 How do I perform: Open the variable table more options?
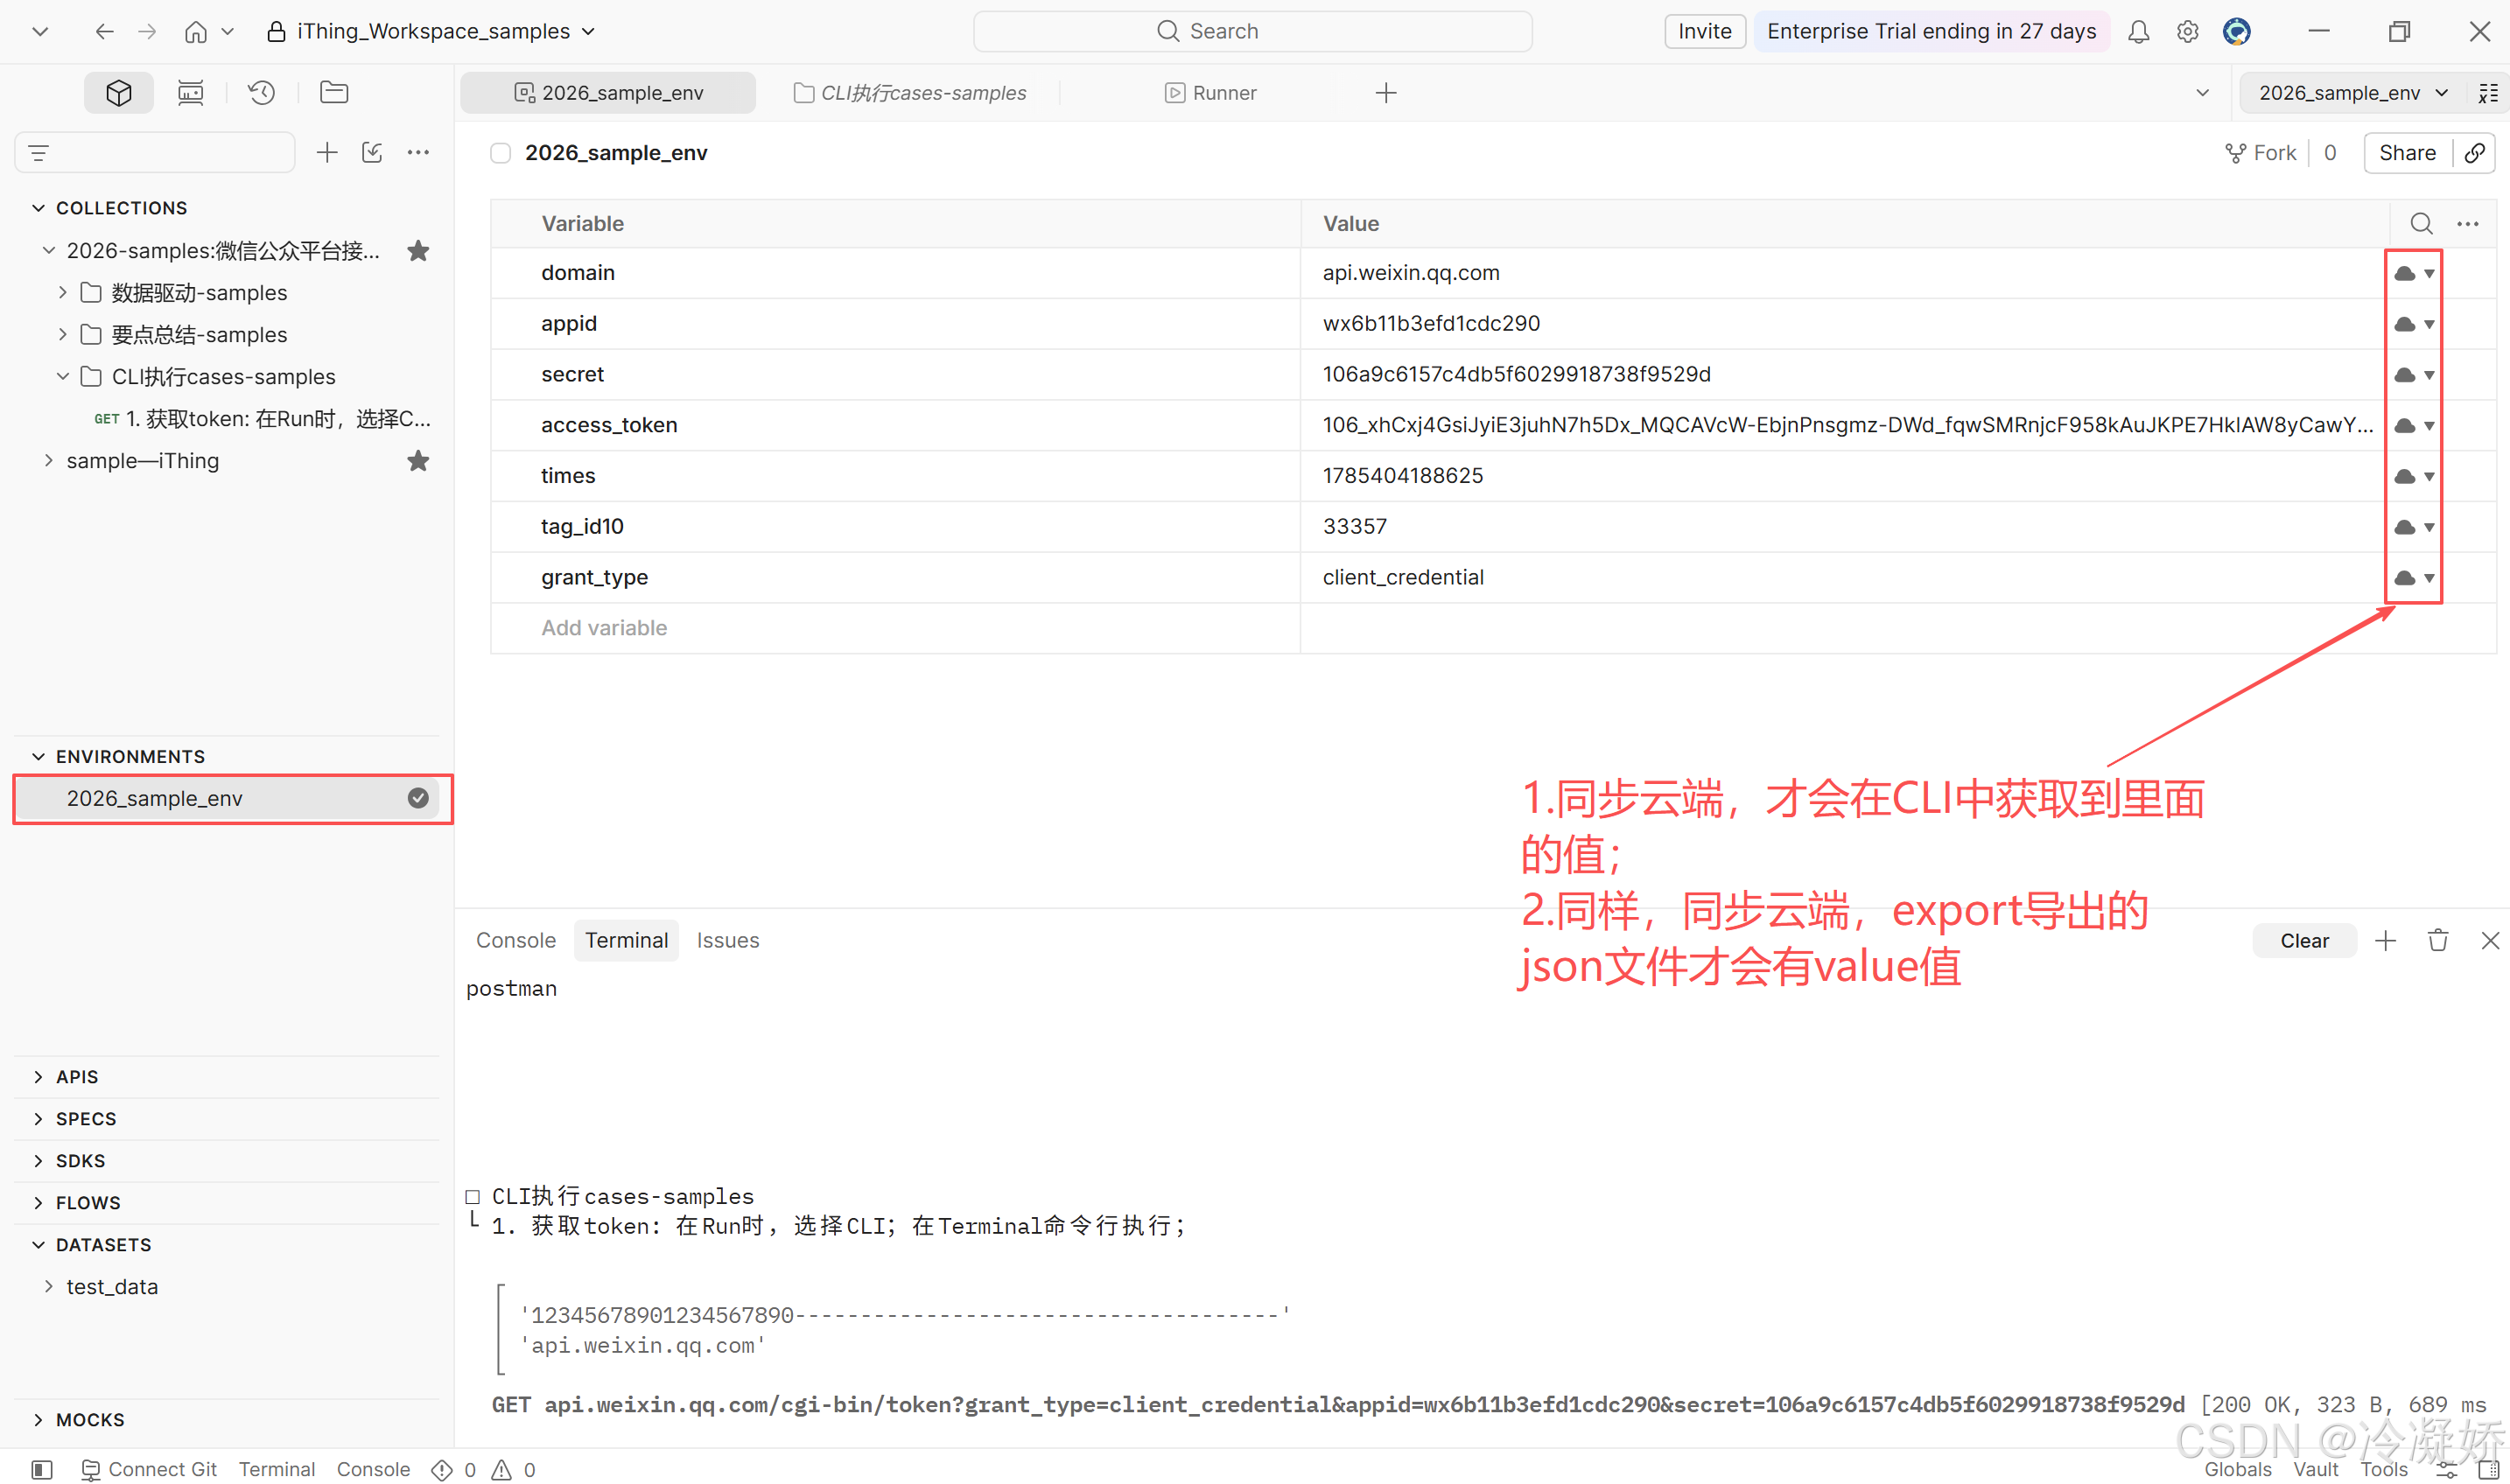(x=2467, y=224)
